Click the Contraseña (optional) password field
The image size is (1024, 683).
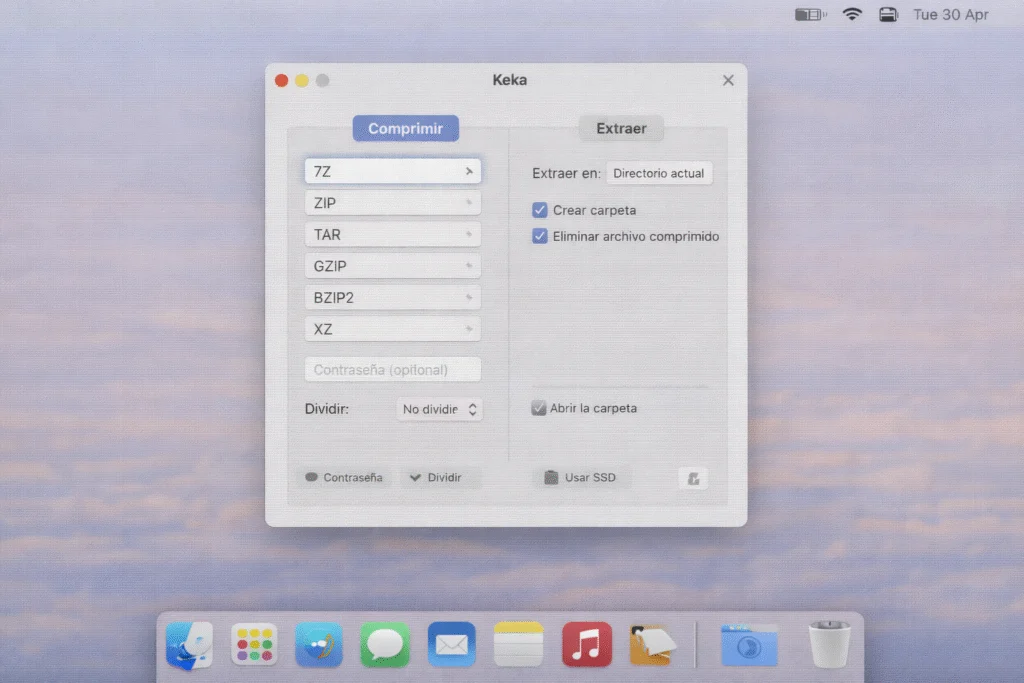(392, 370)
